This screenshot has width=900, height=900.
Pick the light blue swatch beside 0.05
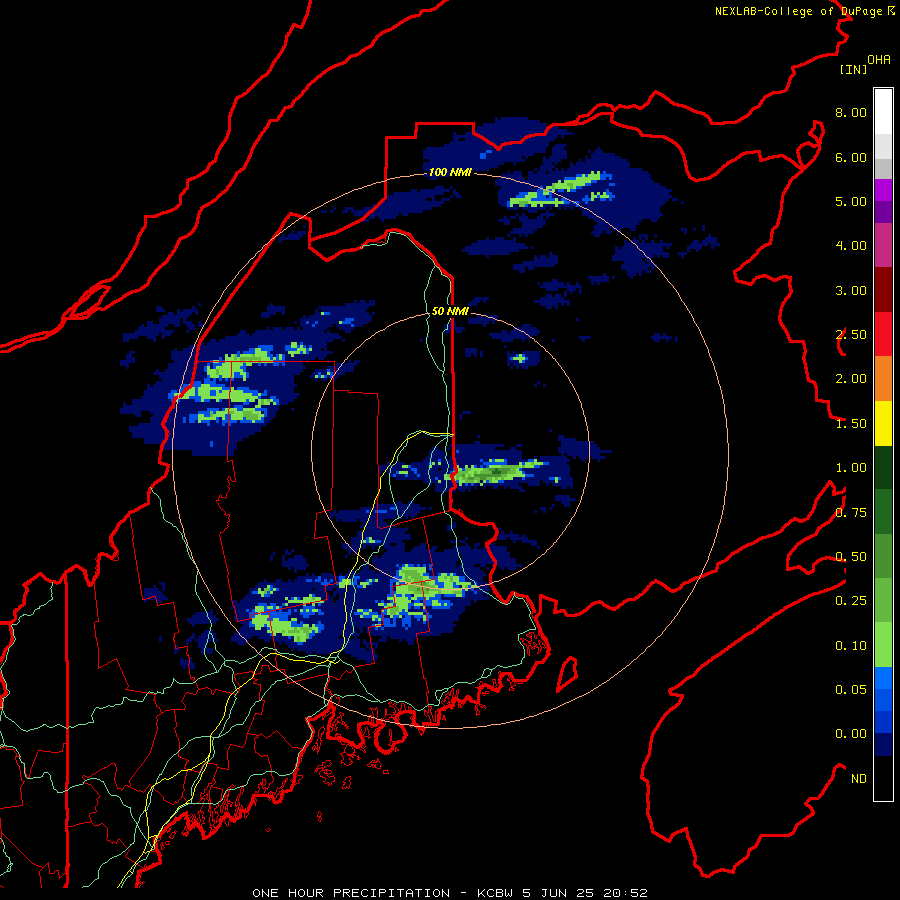click(883, 678)
